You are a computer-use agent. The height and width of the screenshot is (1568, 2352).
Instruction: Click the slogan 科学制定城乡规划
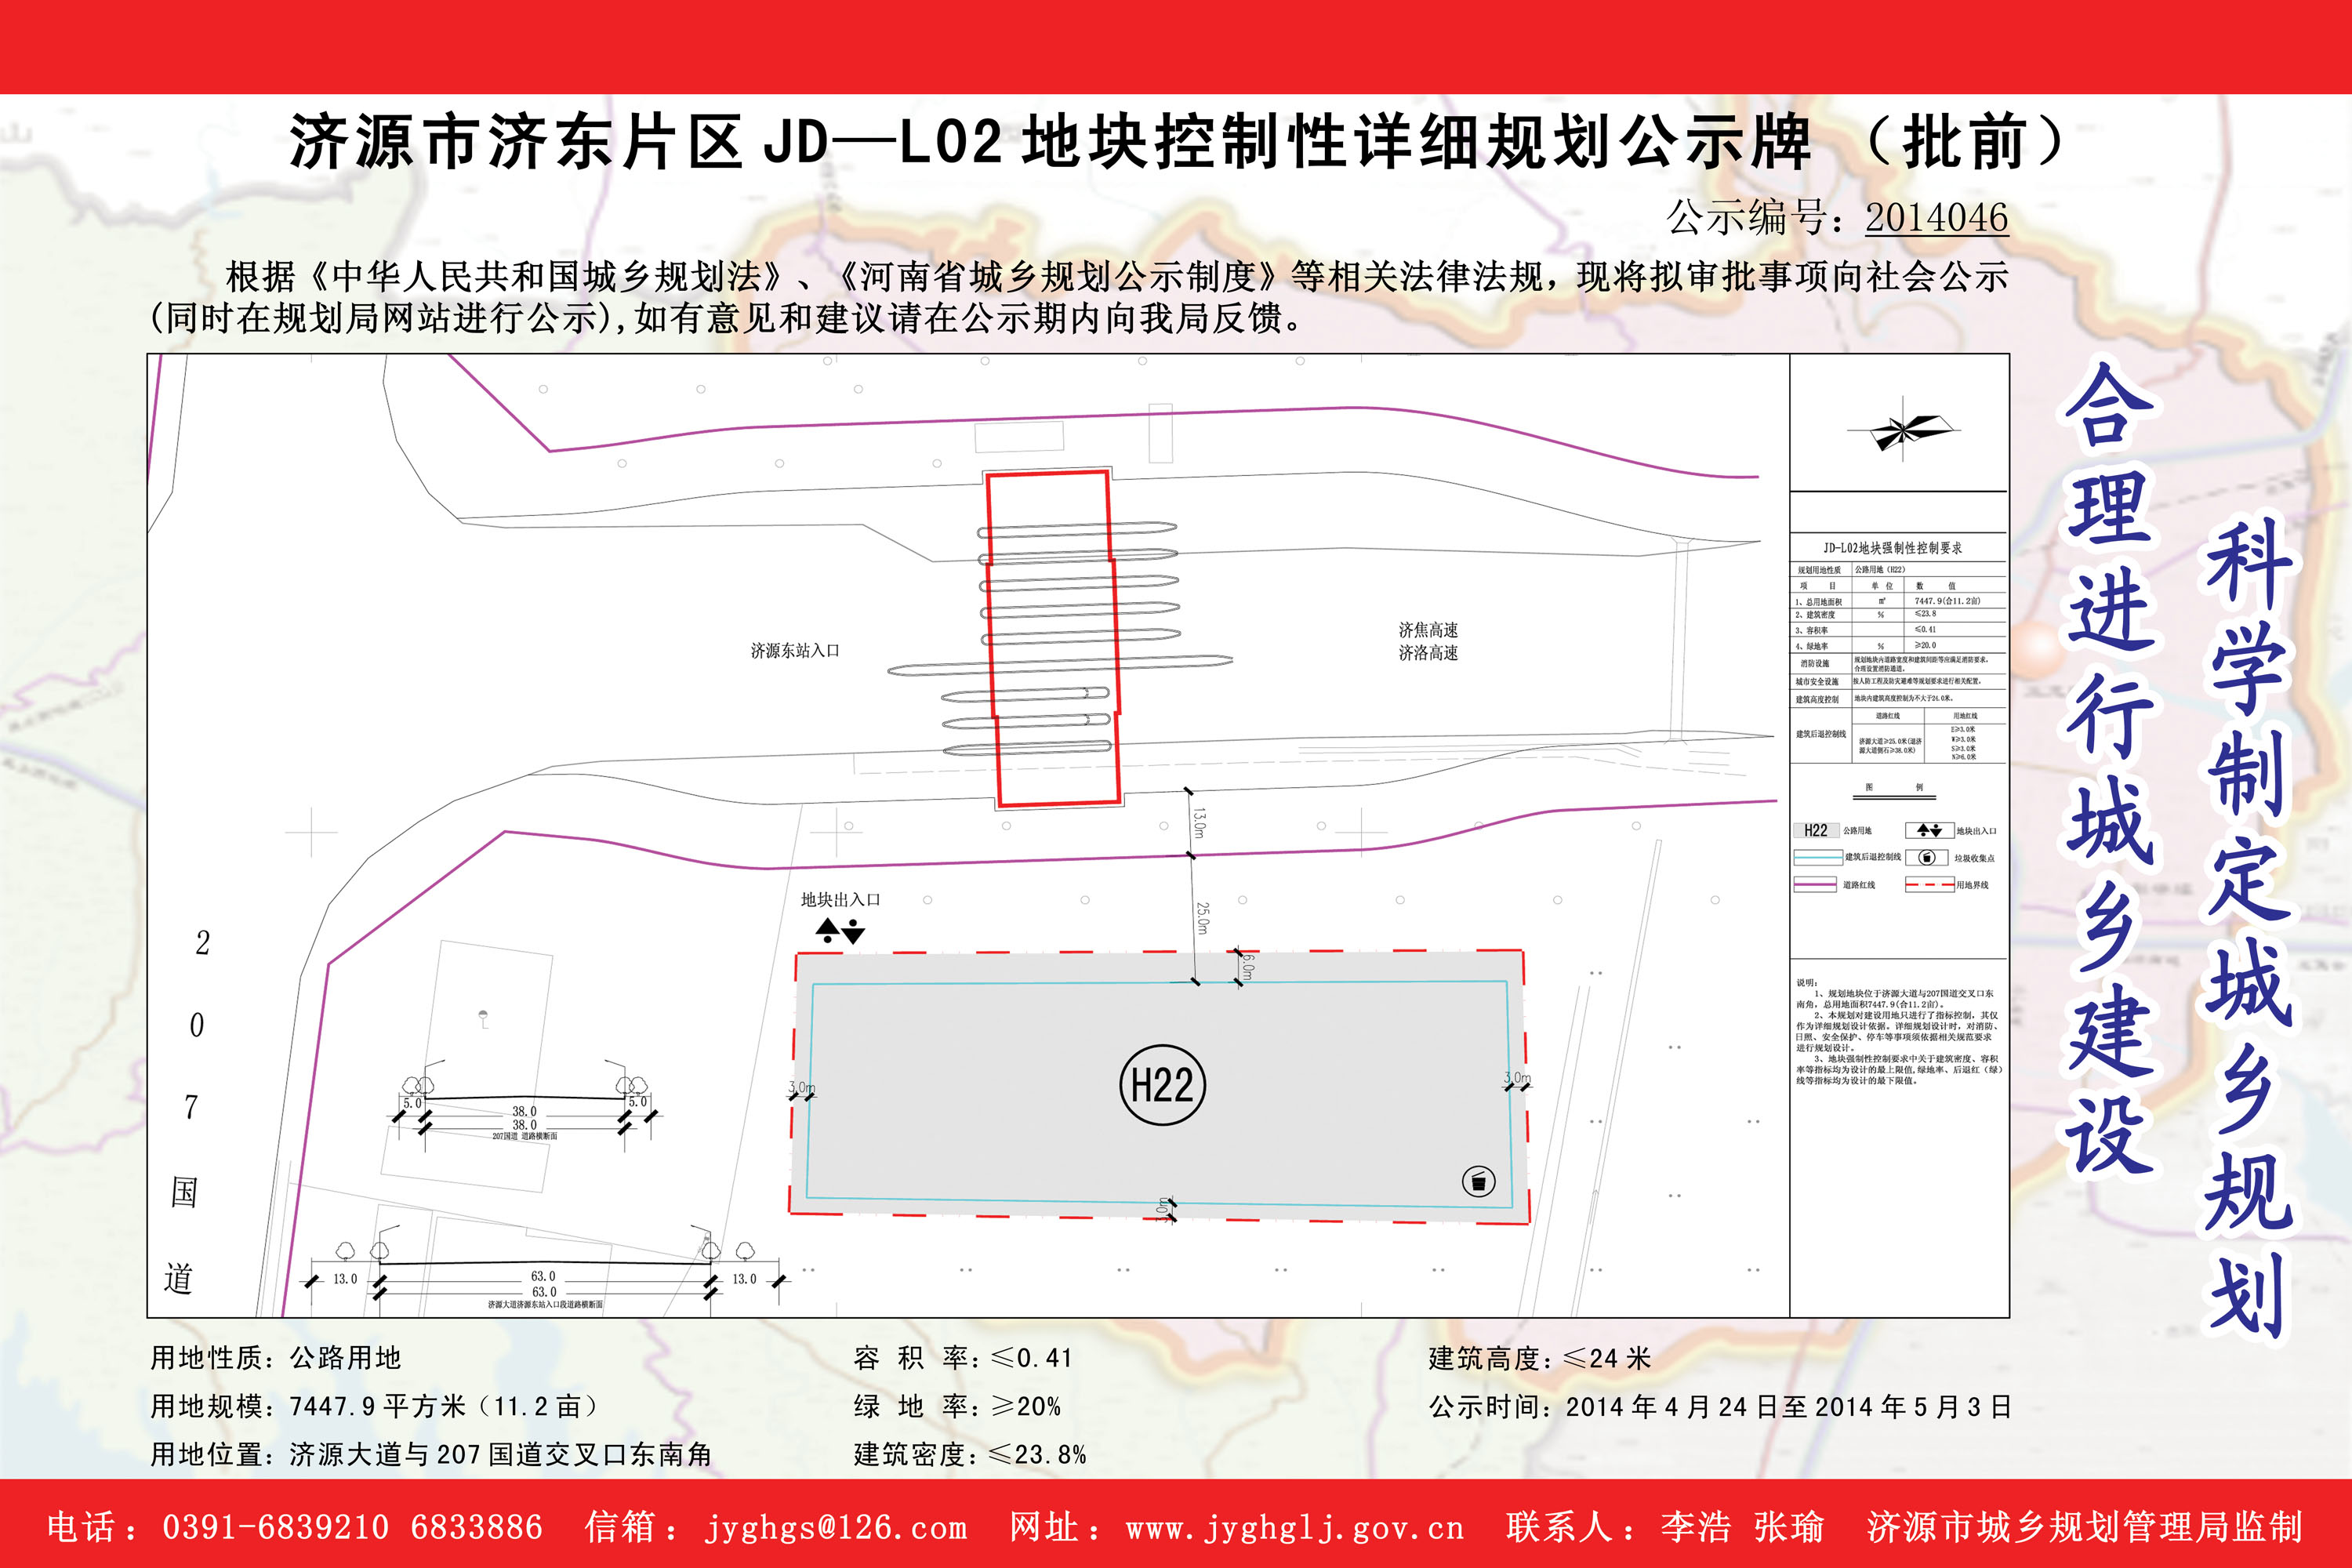tap(2250, 928)
